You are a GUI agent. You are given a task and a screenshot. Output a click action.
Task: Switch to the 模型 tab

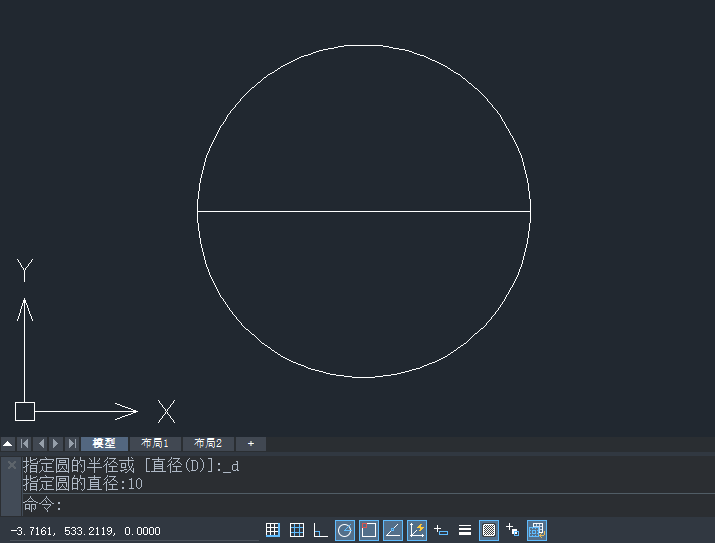tap(104, 444)
